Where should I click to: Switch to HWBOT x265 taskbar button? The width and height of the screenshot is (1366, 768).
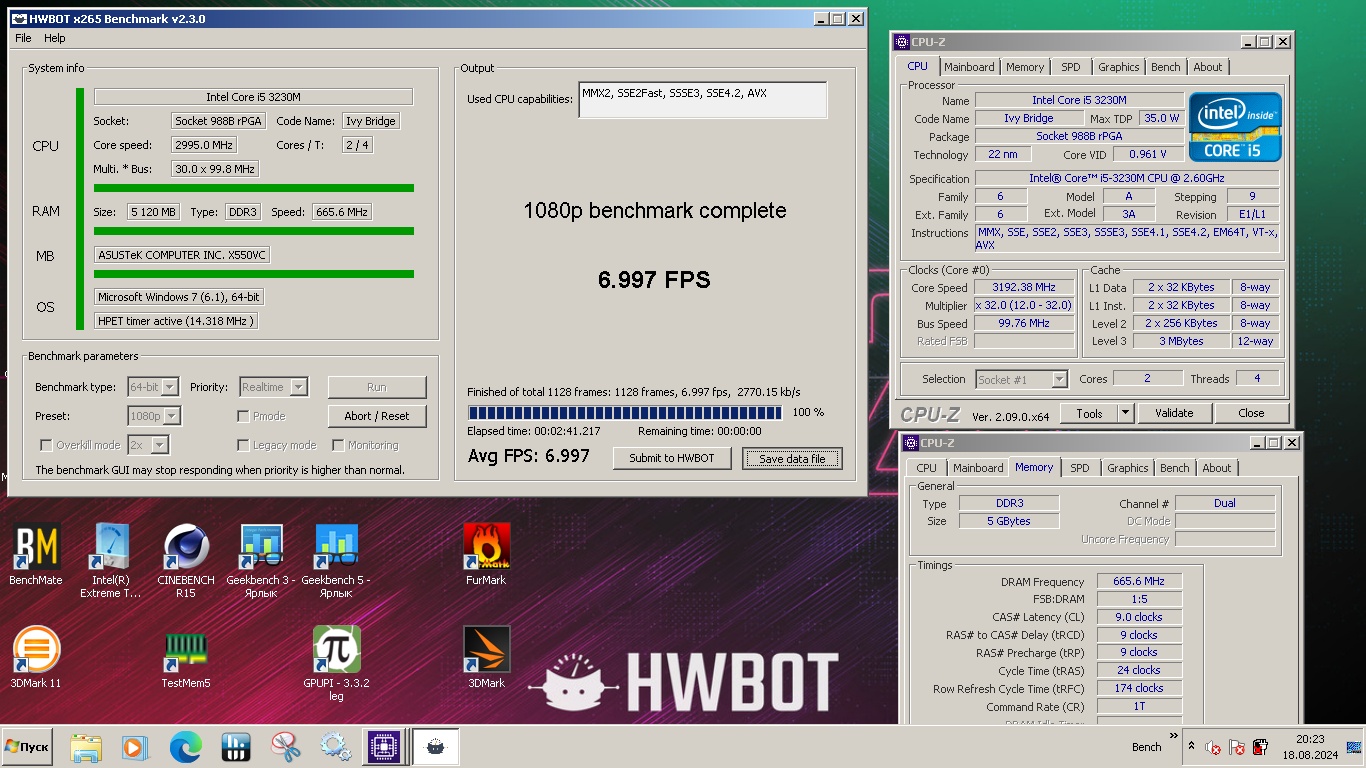[x=436, y=746]
